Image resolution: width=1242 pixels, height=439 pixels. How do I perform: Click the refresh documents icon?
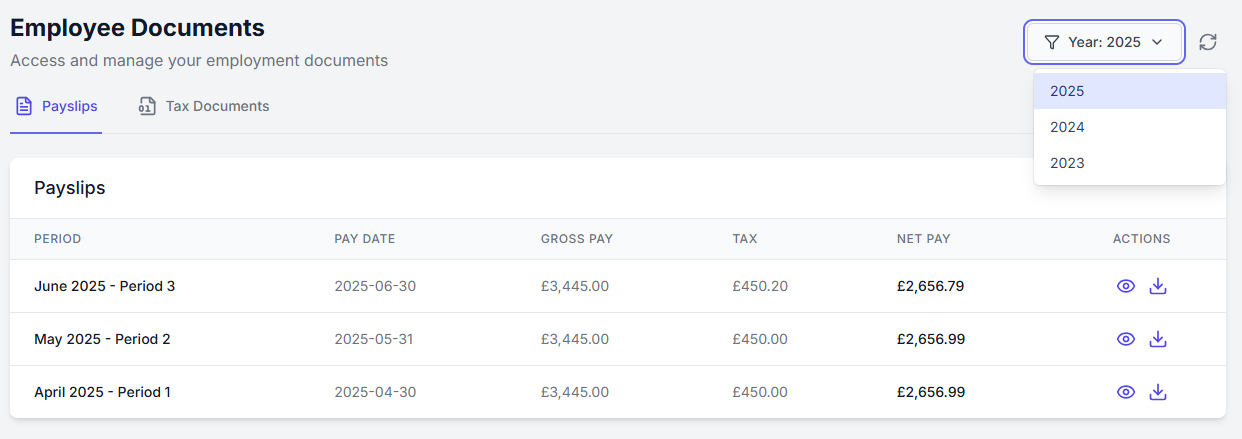tap(1208, 42)
